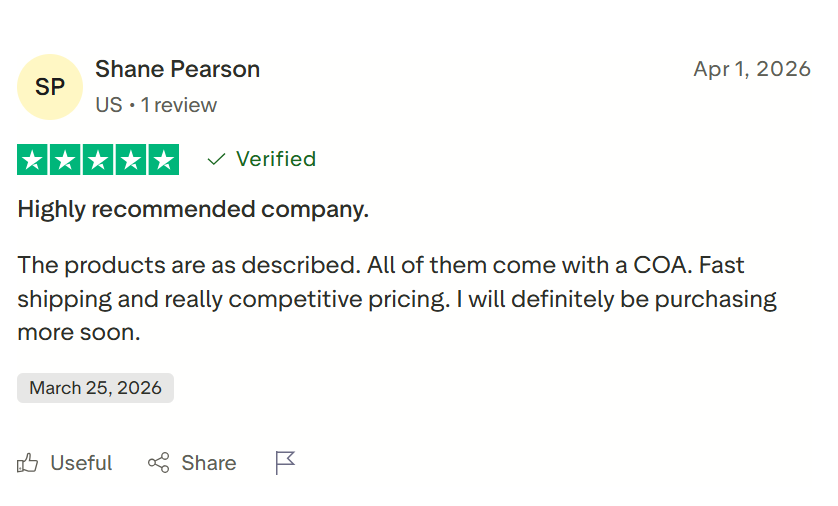This screenshot has height=506, width=838.
Task: Click the fifth green rating star
Action: [x=163, y=160]
